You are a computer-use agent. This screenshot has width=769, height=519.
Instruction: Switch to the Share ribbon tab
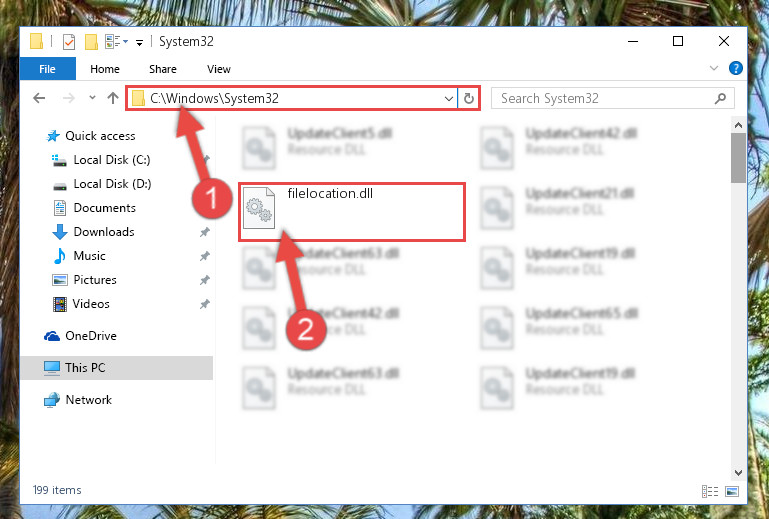[163, 69]
